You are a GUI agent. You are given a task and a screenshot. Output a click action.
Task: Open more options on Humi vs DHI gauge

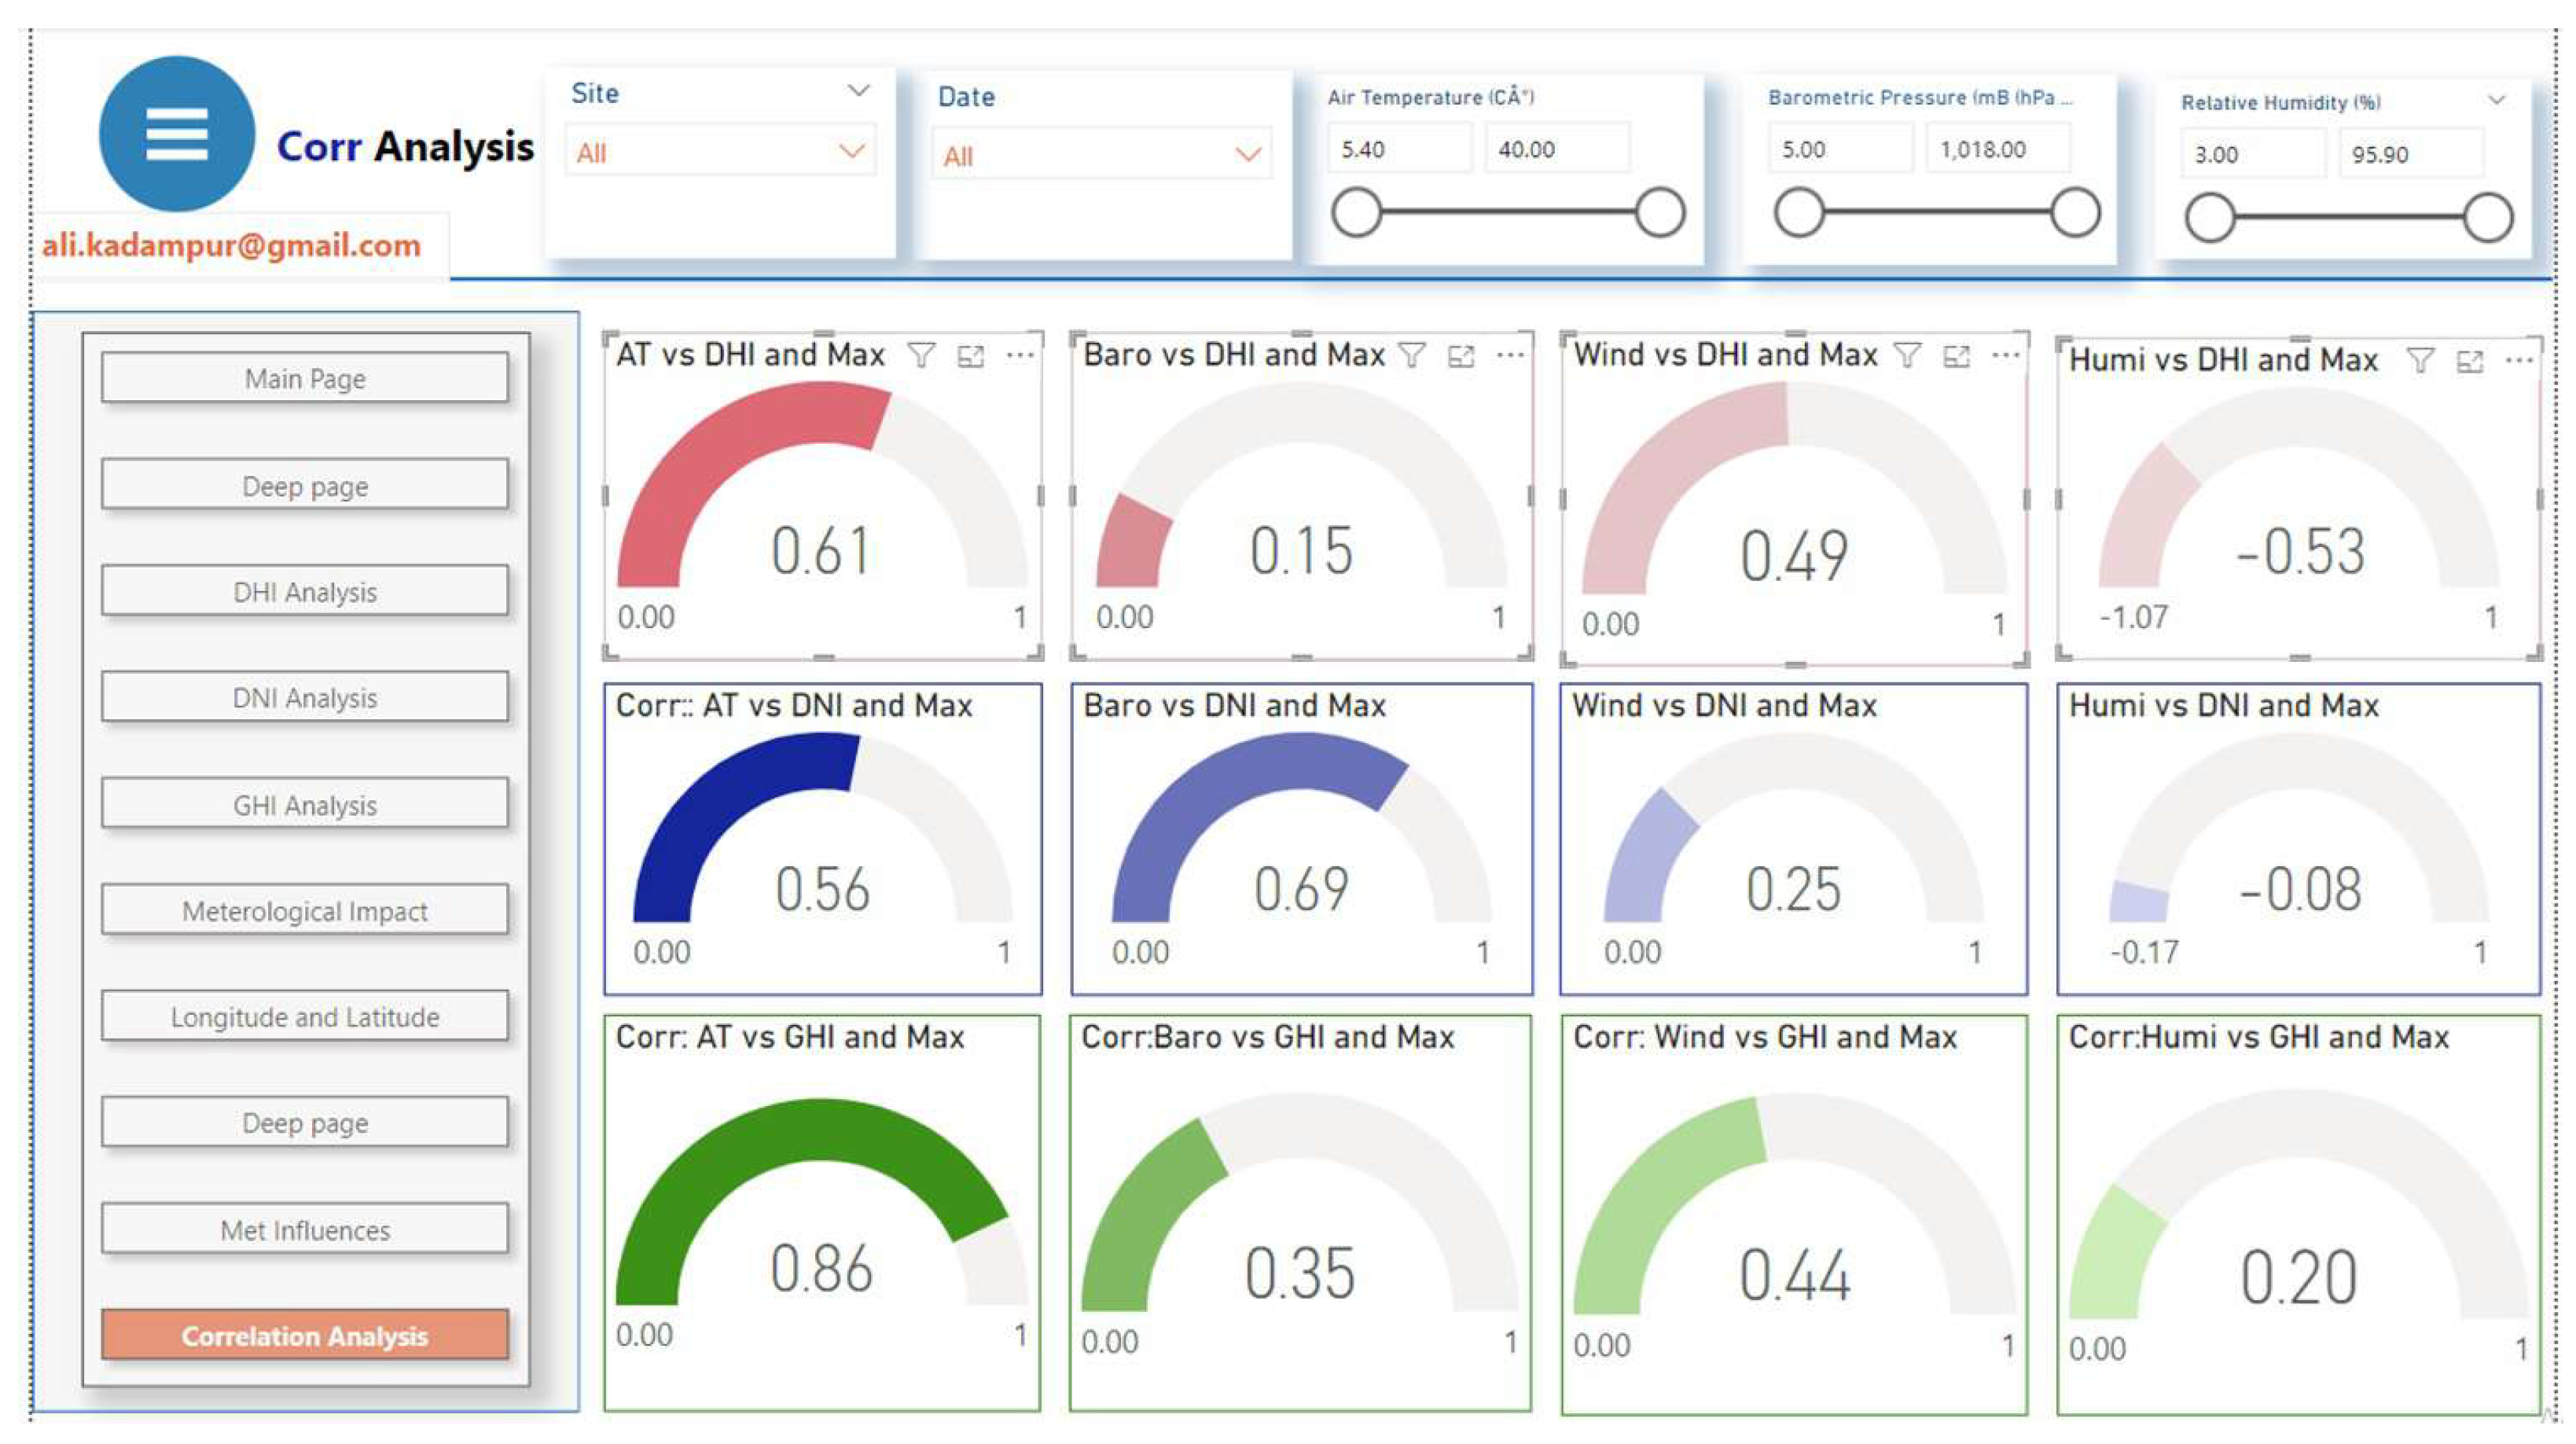[2519, 360]
